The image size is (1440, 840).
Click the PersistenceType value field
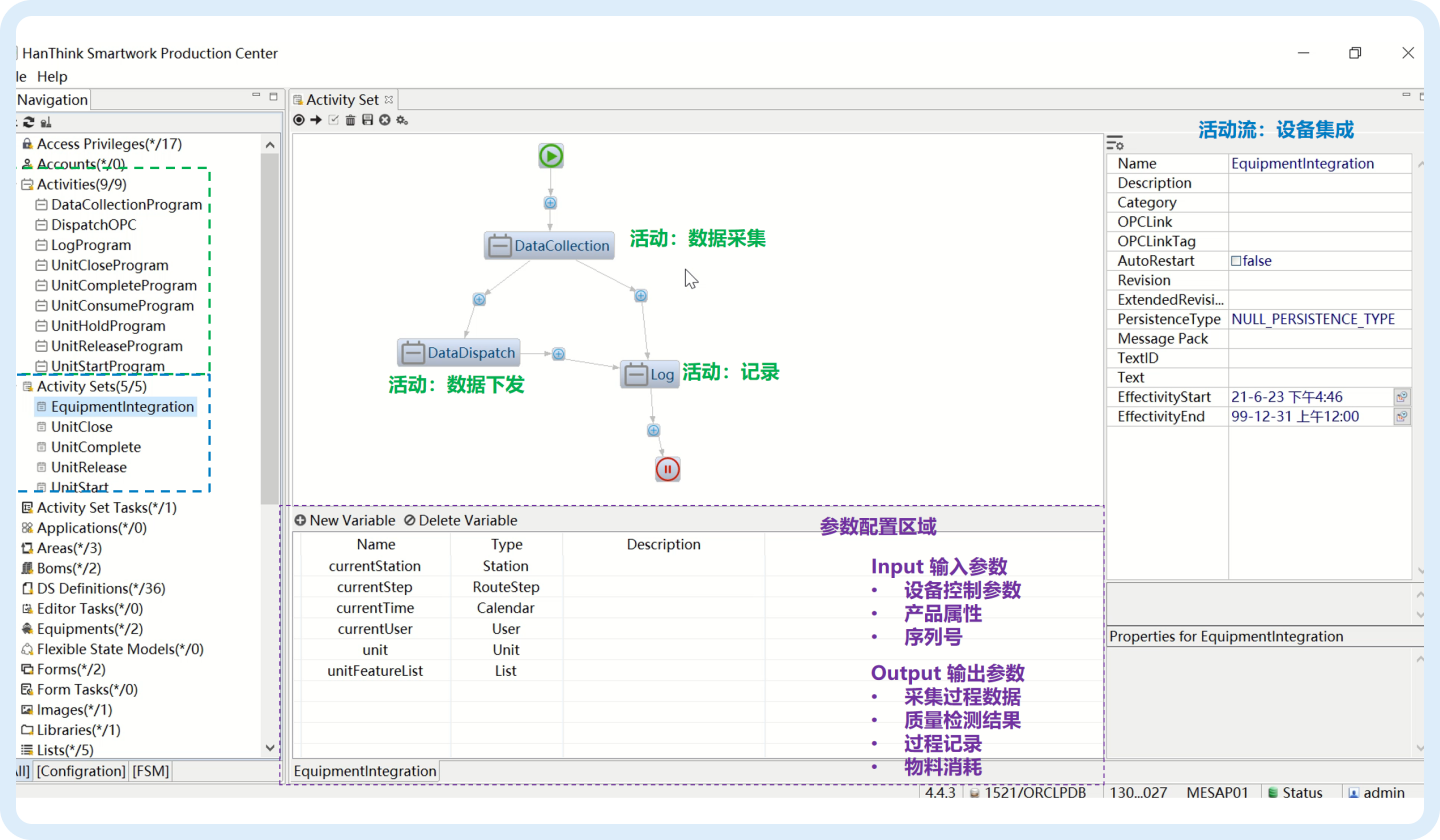[x=1312, y=319]
